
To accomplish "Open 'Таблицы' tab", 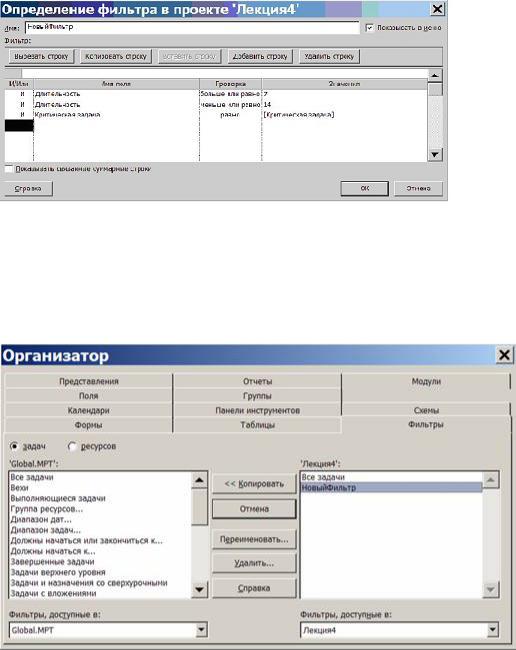I will [257, 425].
